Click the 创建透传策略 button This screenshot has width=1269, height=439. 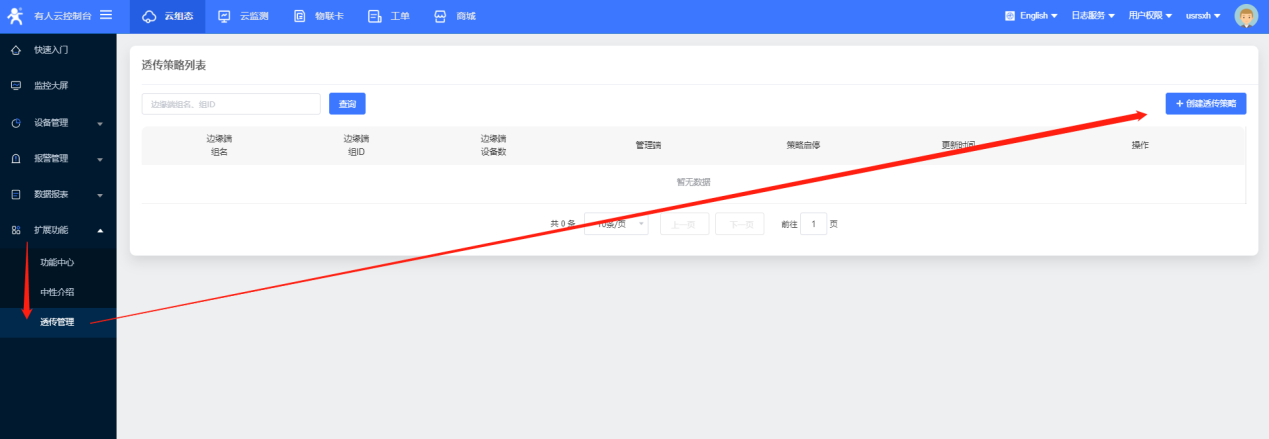point(1205,104)
